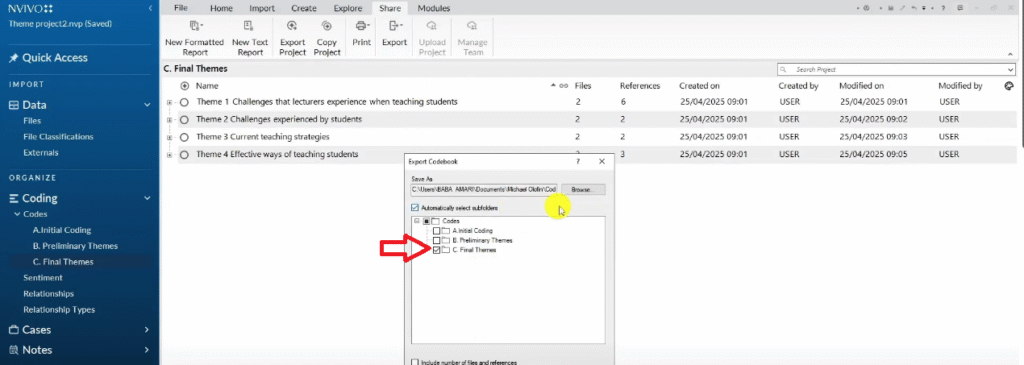Open Files under Data
This screenshot has height=365, width=1024.
pos(32,121)
